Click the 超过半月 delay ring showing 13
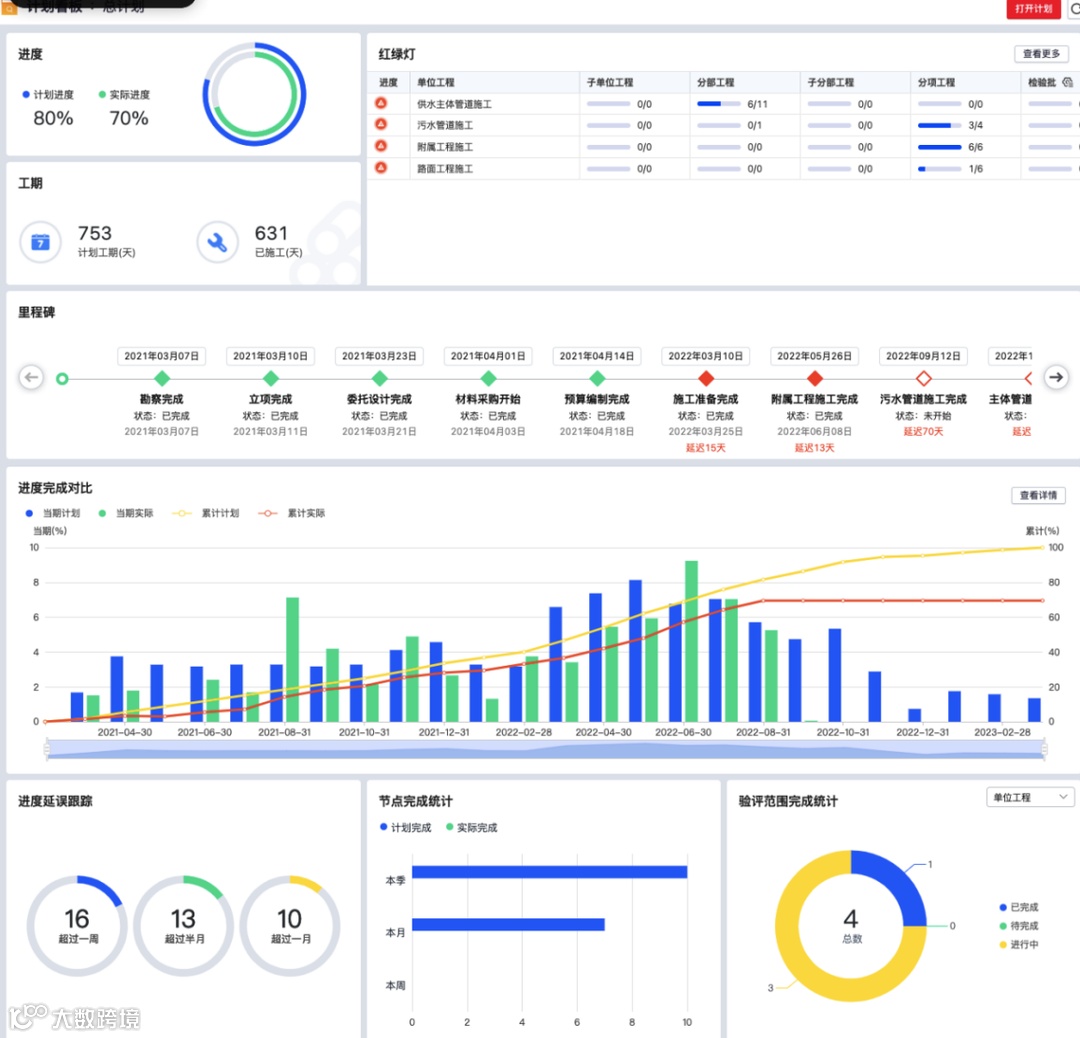Image resolution: width=1080 pixels, height=1038 pixels. tap(183, 926)
